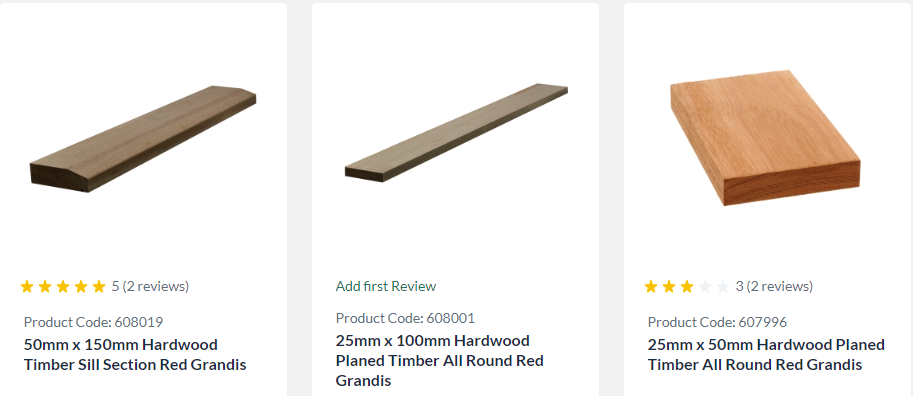This screenshot has height=396, width=913.
Task: Open the 25mm x 100mm planed timber image
Action: [456, 133]
